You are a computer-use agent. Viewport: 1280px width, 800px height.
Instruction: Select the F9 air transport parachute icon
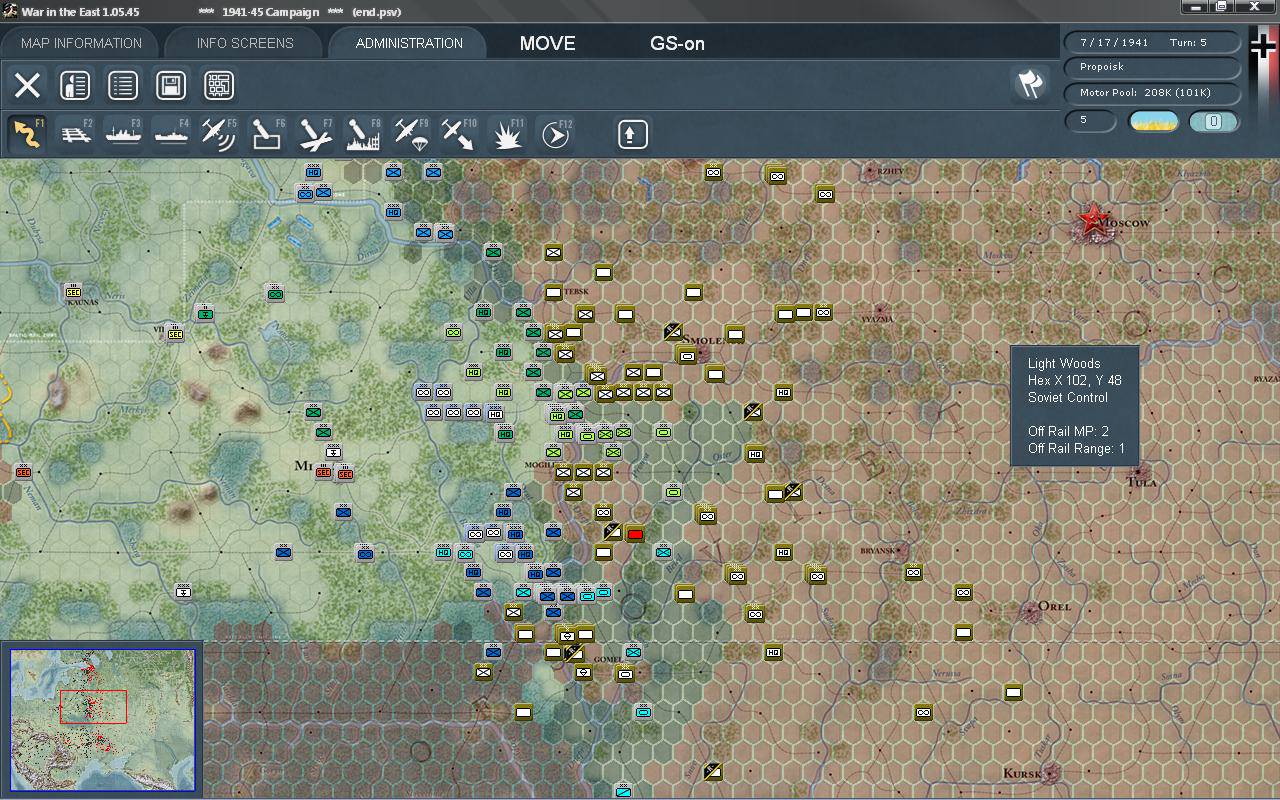point(412,134)
